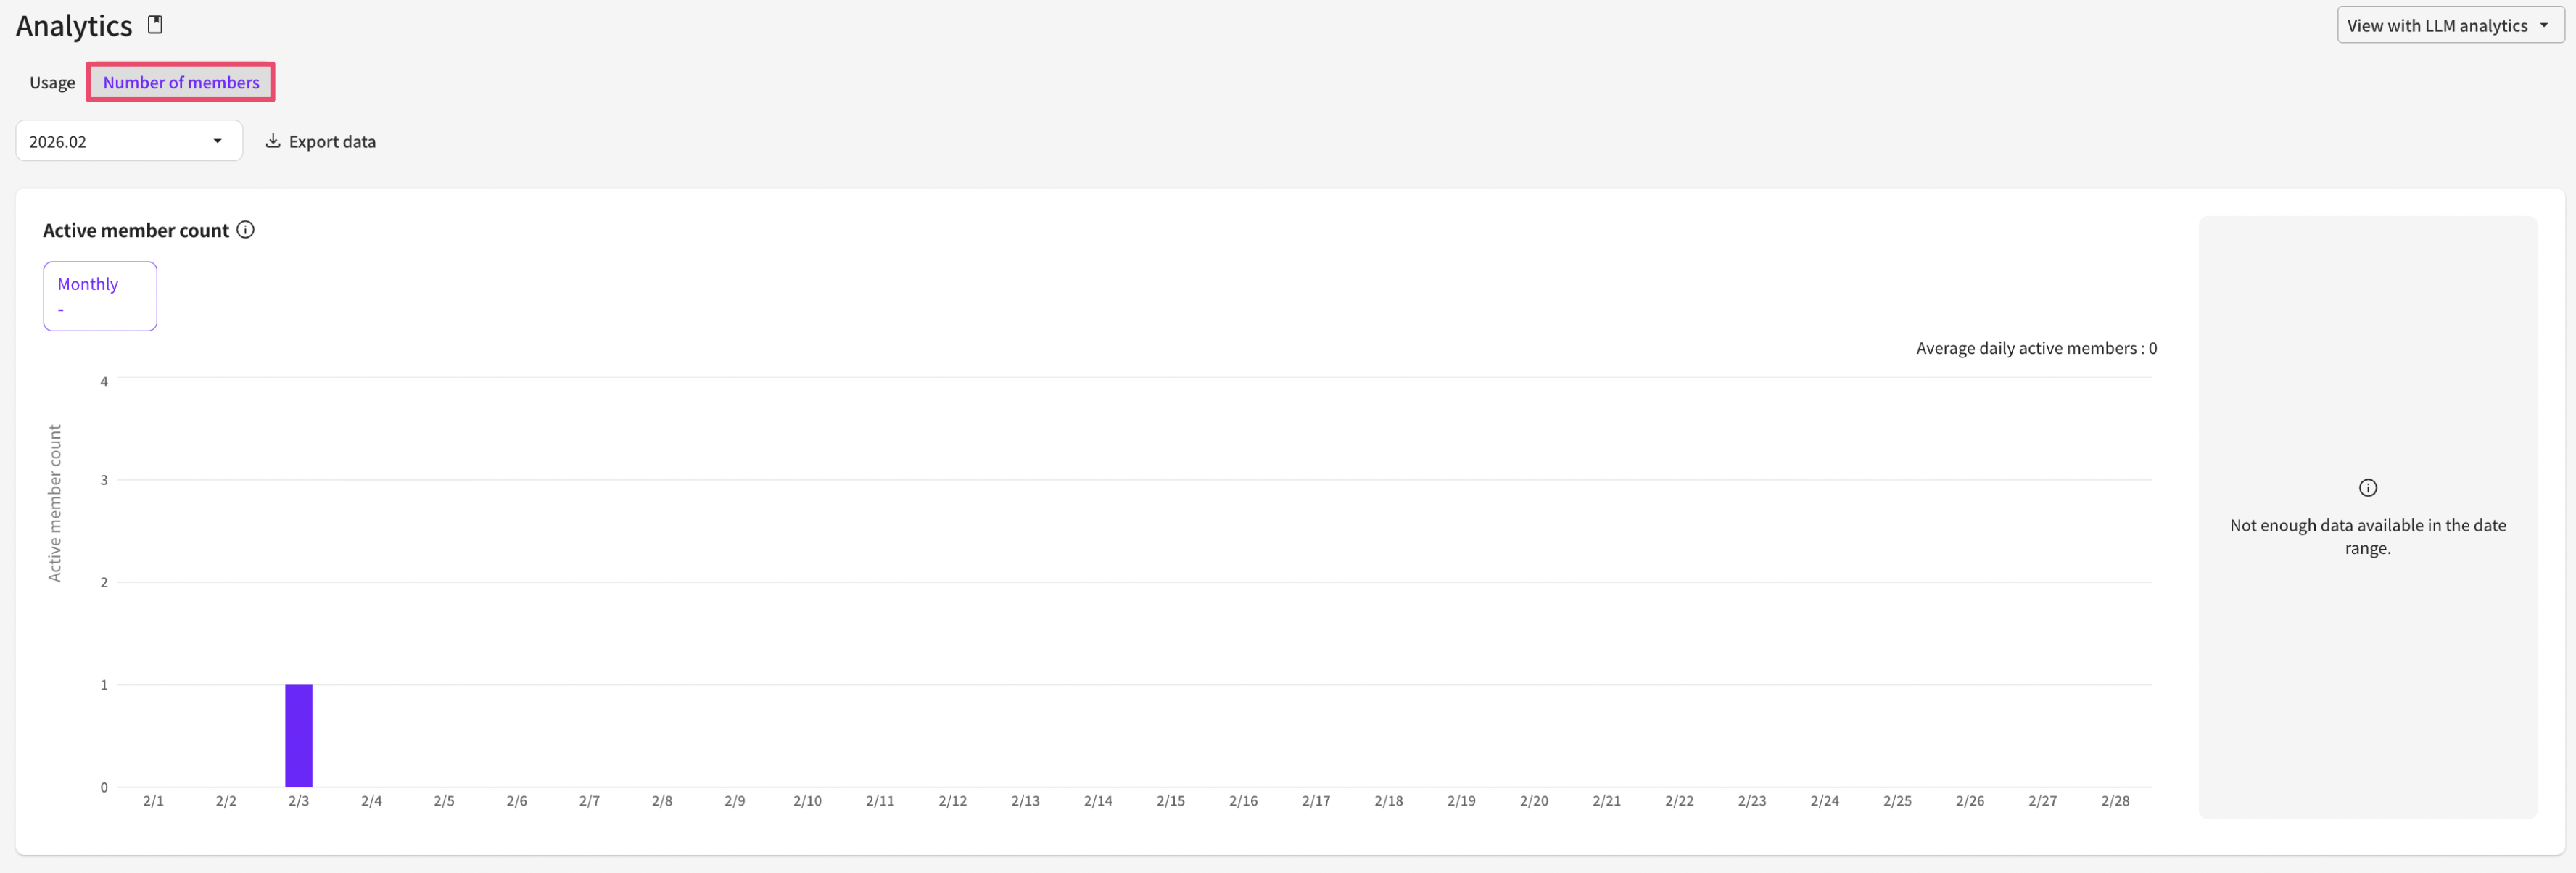
Task: Click the download icon next to Export data
Action: pyautogui.click(x=272, y=141)
